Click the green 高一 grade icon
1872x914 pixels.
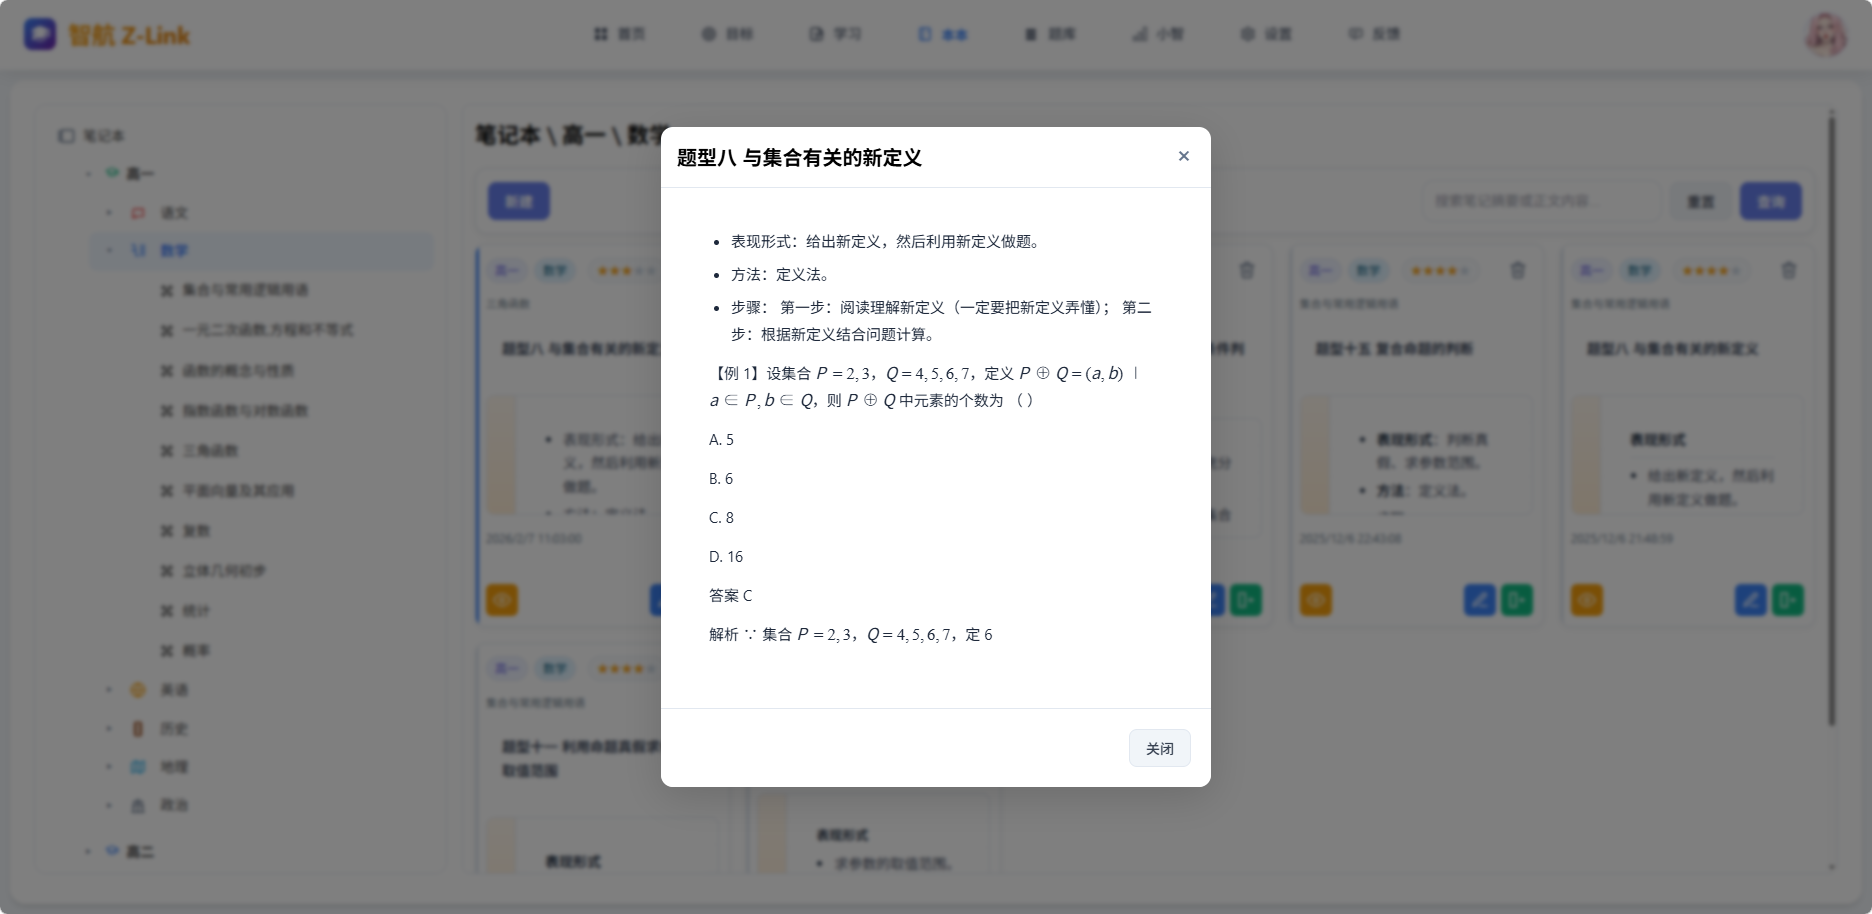pos(112,173)
